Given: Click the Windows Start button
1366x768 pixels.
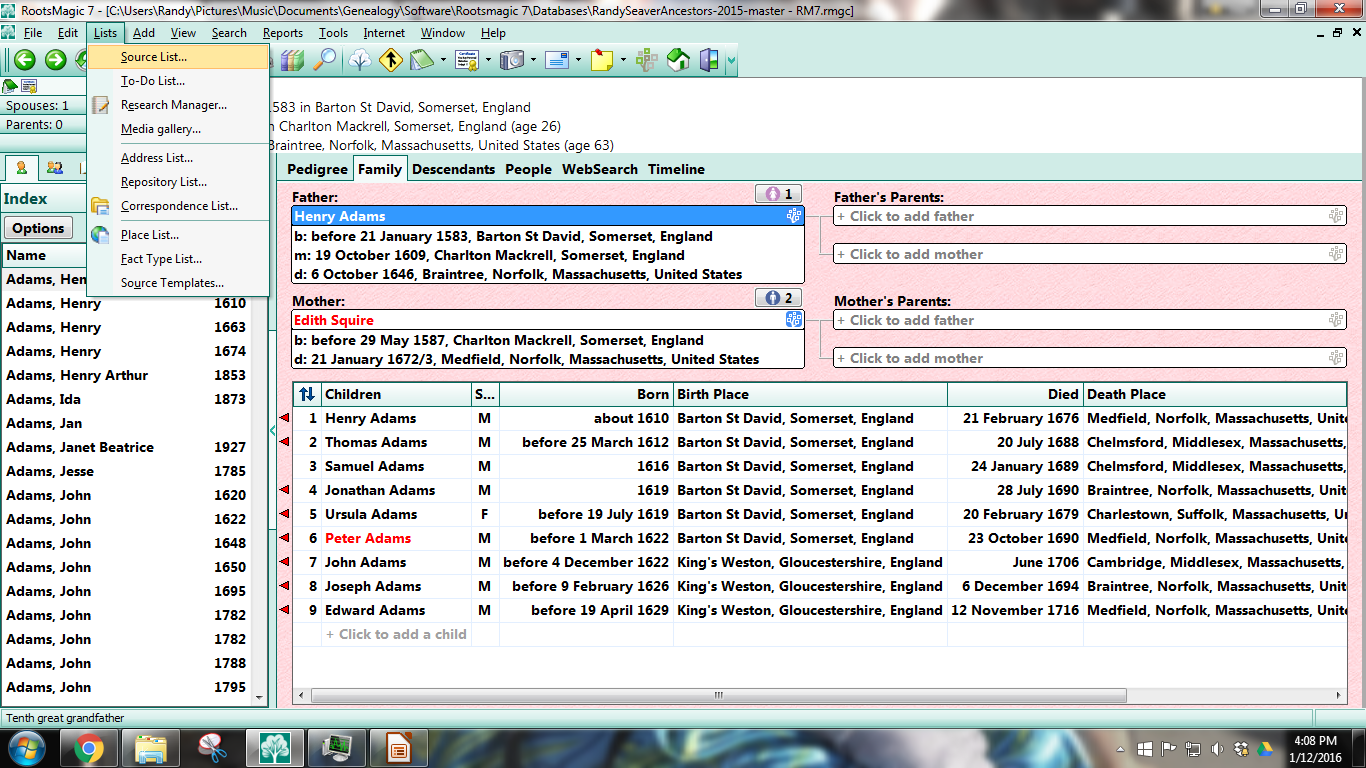Looking at the screenshot, I should click(26, 747).
